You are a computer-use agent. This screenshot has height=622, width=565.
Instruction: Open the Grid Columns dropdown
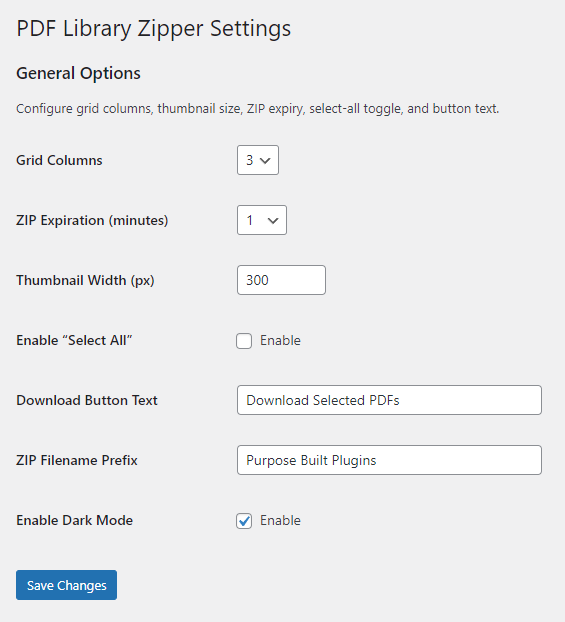[x=258, y=160]
